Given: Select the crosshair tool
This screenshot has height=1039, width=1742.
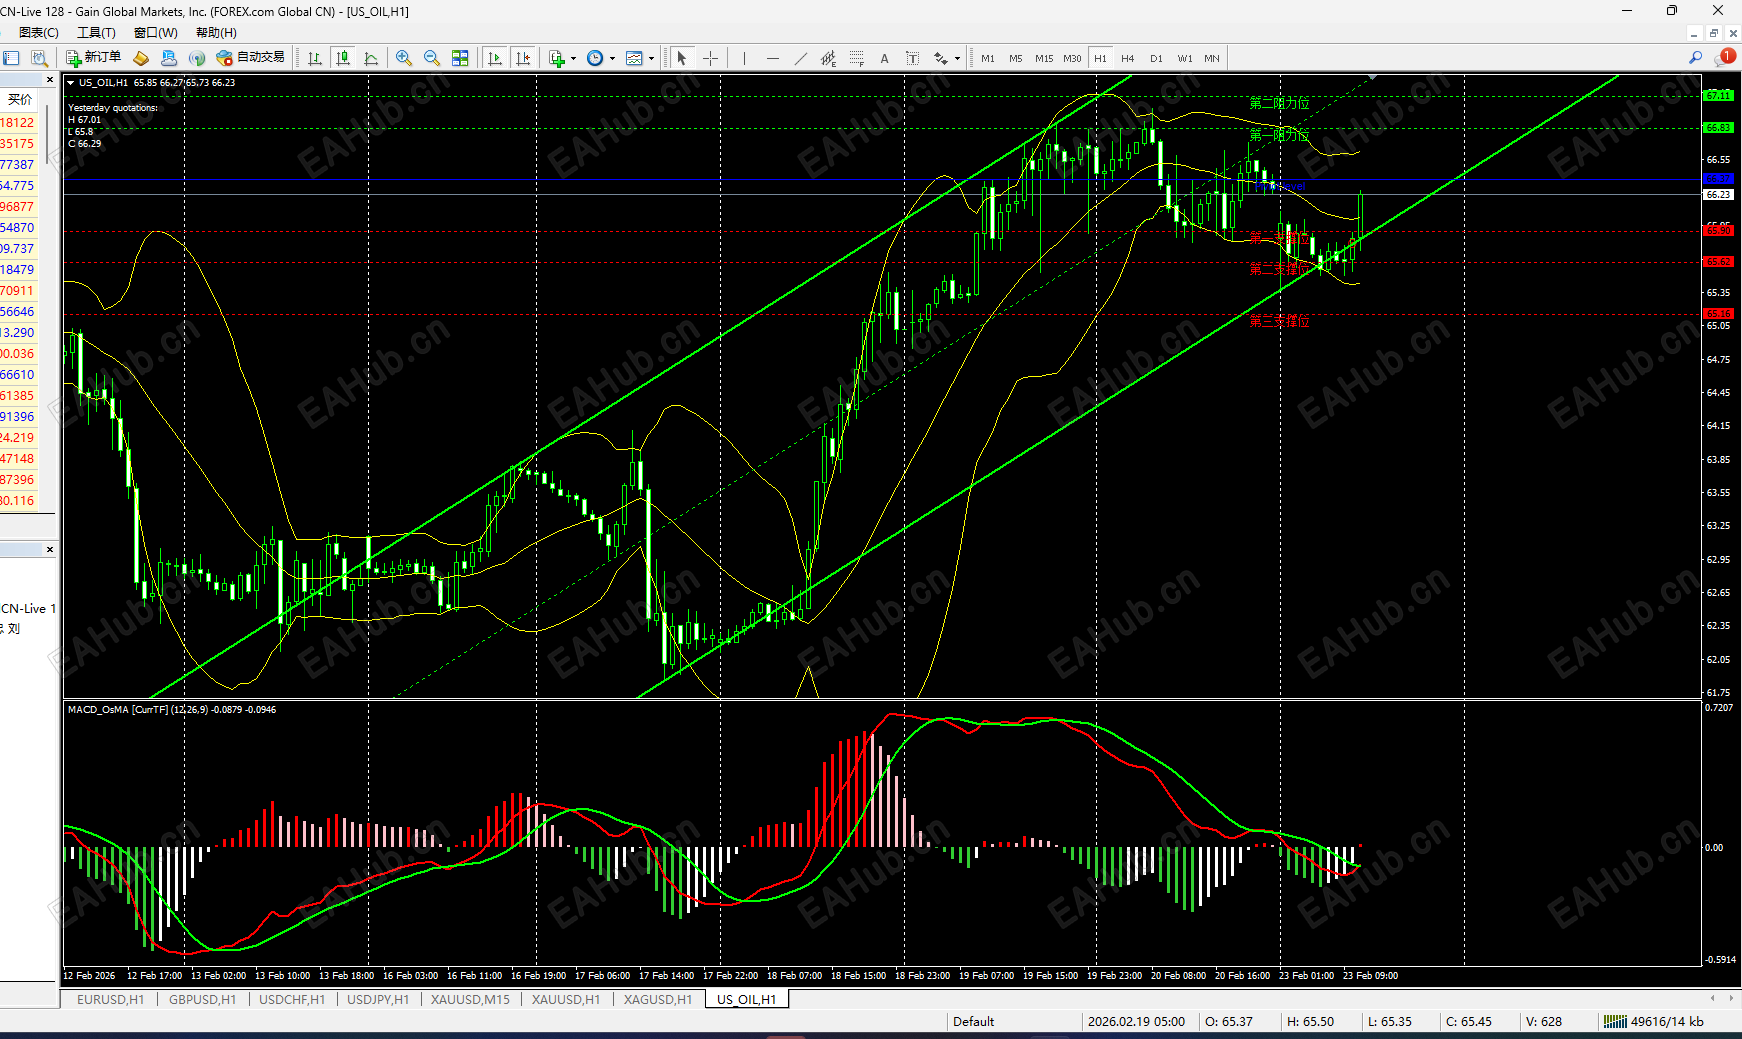Looking at the screenshot, I should (x=710, y=58).
